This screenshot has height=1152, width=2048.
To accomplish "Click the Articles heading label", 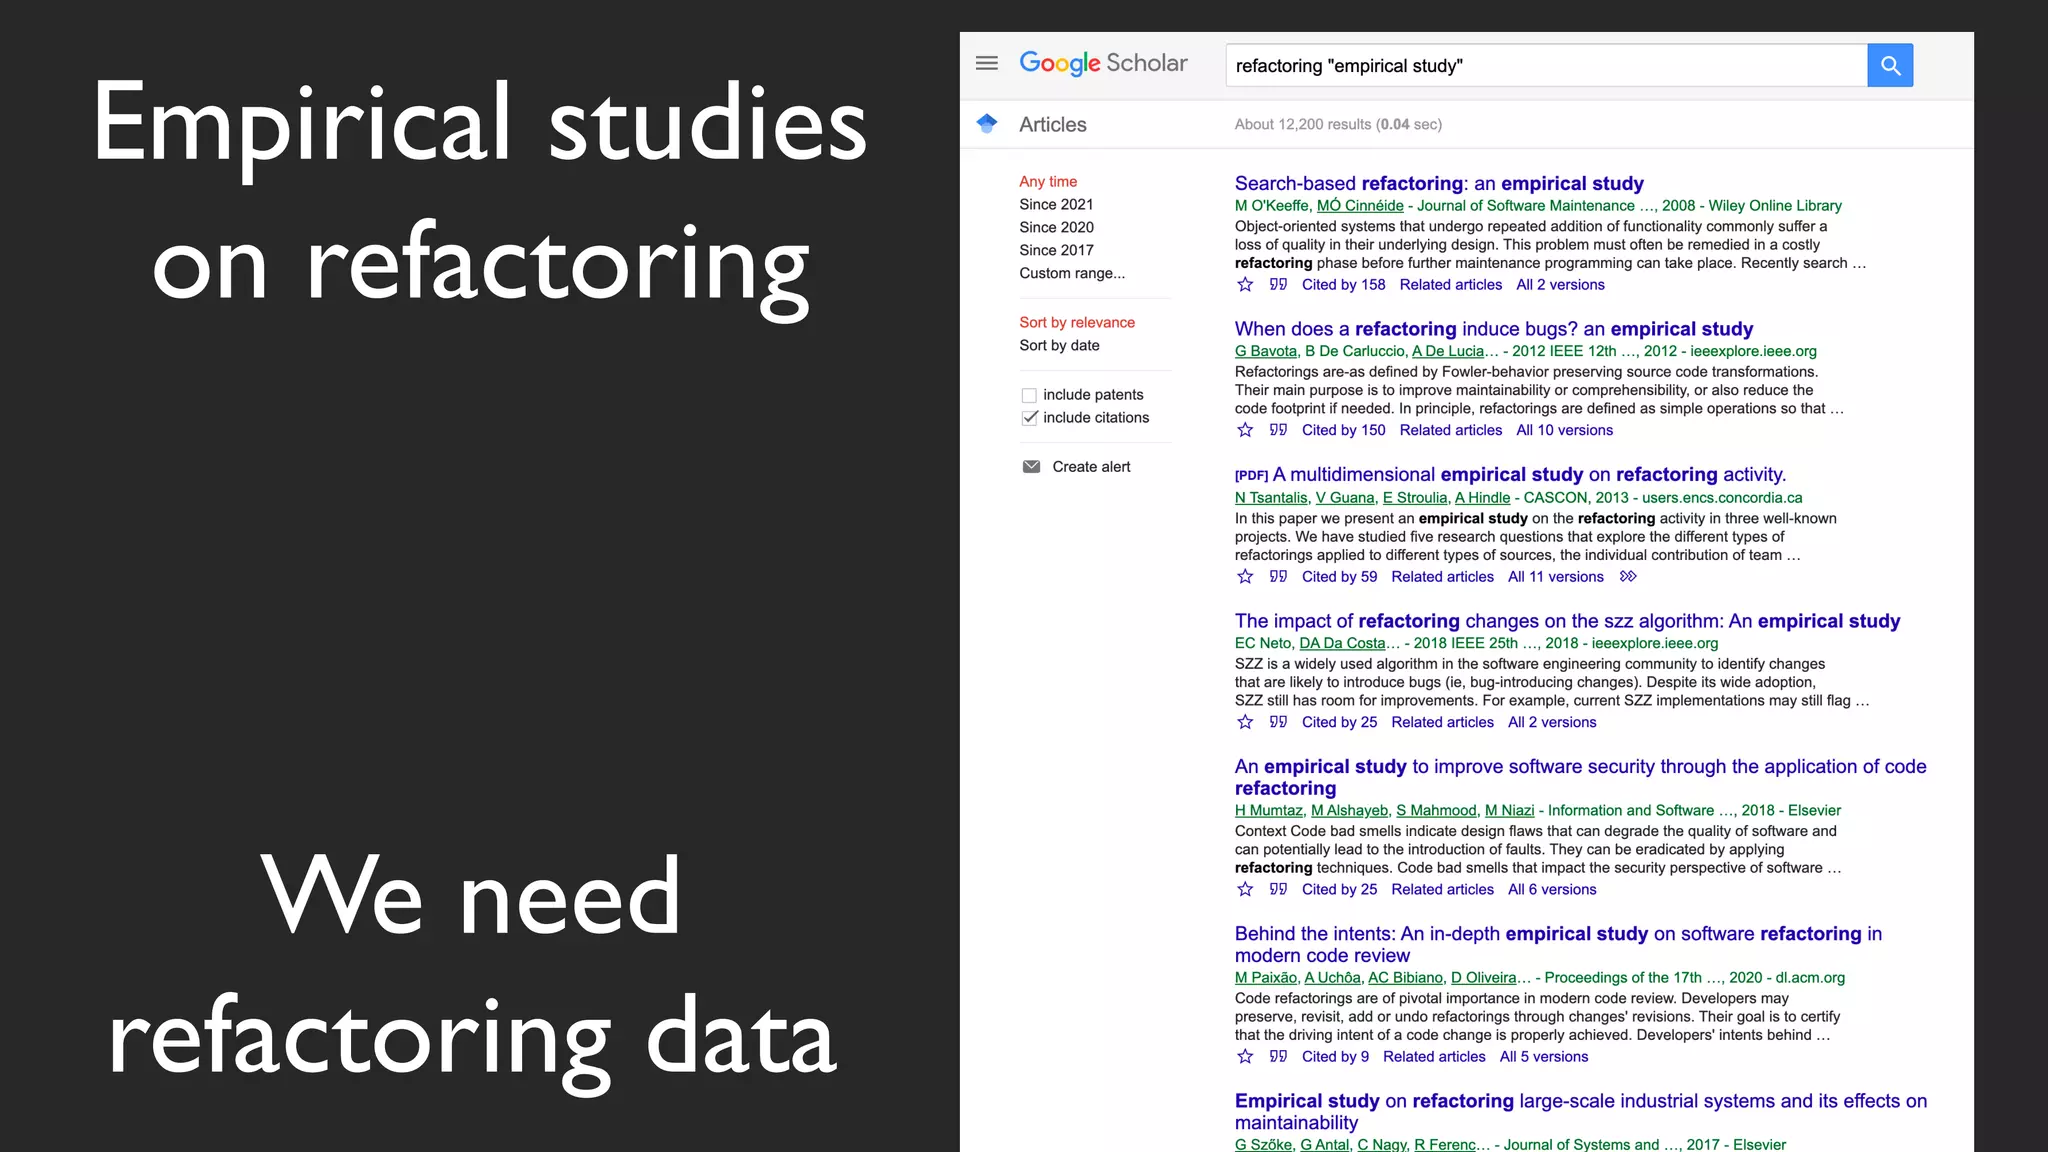I will 1052,124.
